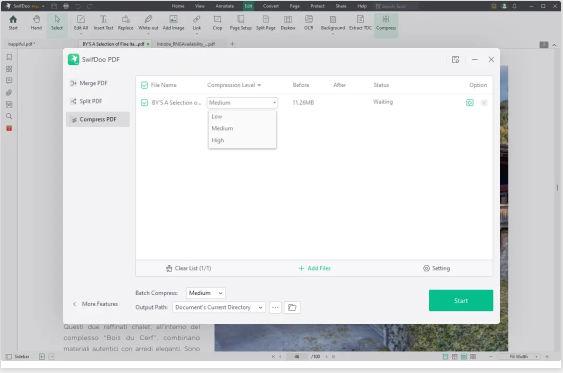
Task: Click the Add Image tool
Action: [173, 23]
